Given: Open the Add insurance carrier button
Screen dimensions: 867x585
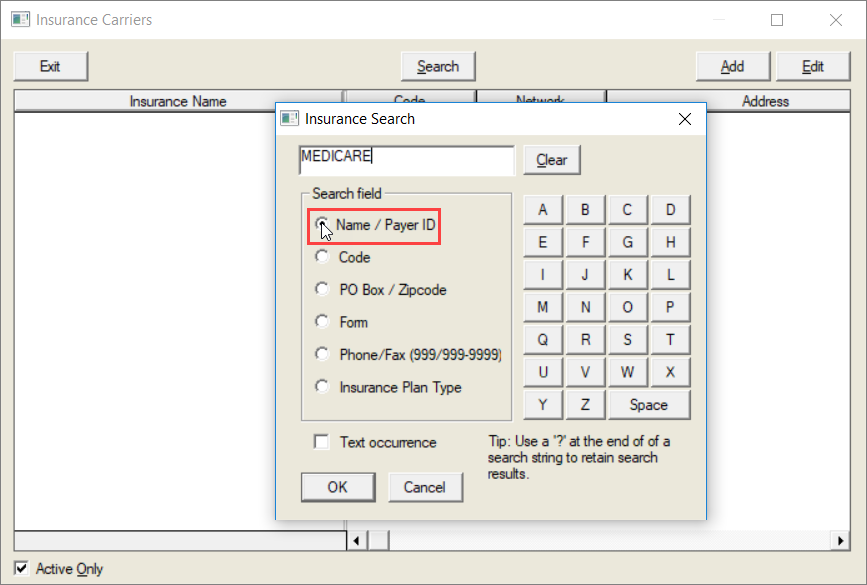Looking at the screenshot, I should (x=732, y=66).
